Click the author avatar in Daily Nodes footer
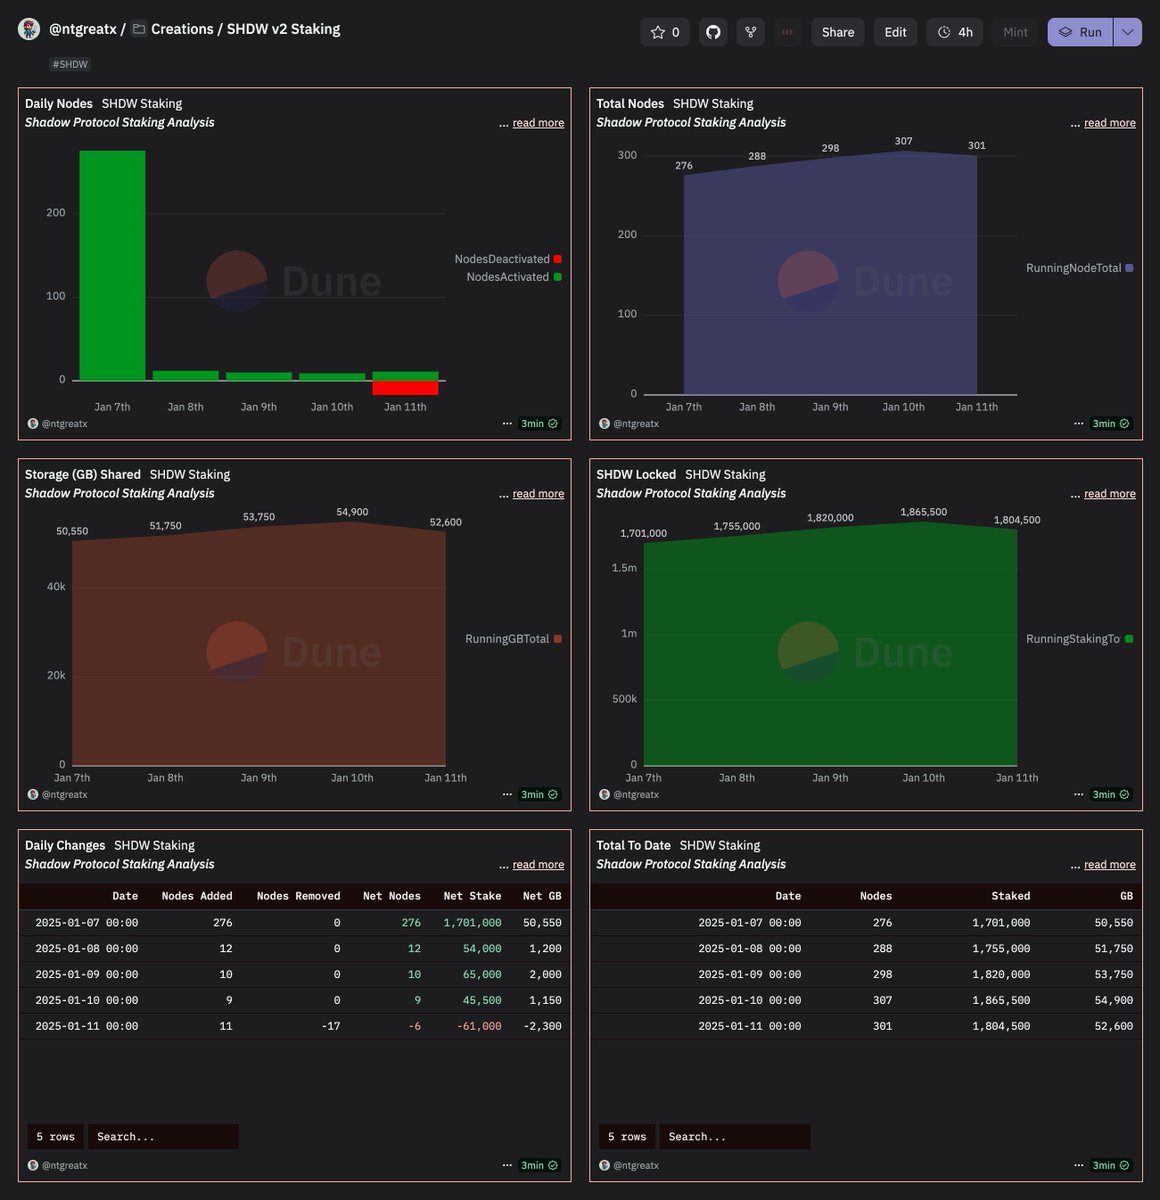 point(33,424)
